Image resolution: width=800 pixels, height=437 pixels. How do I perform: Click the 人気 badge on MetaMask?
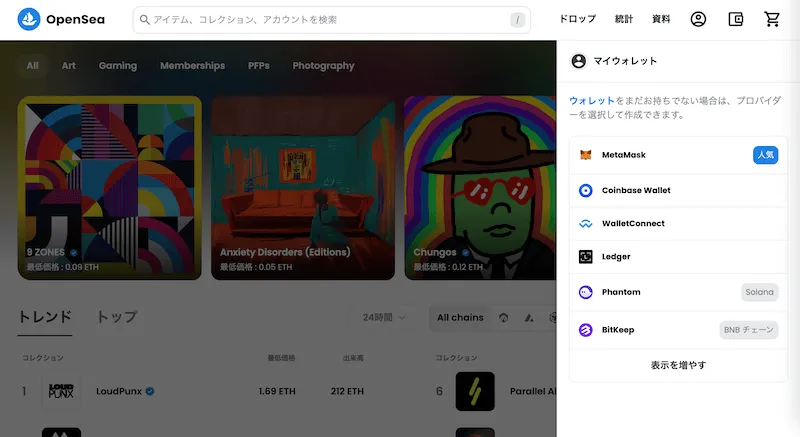coord(765,155)
